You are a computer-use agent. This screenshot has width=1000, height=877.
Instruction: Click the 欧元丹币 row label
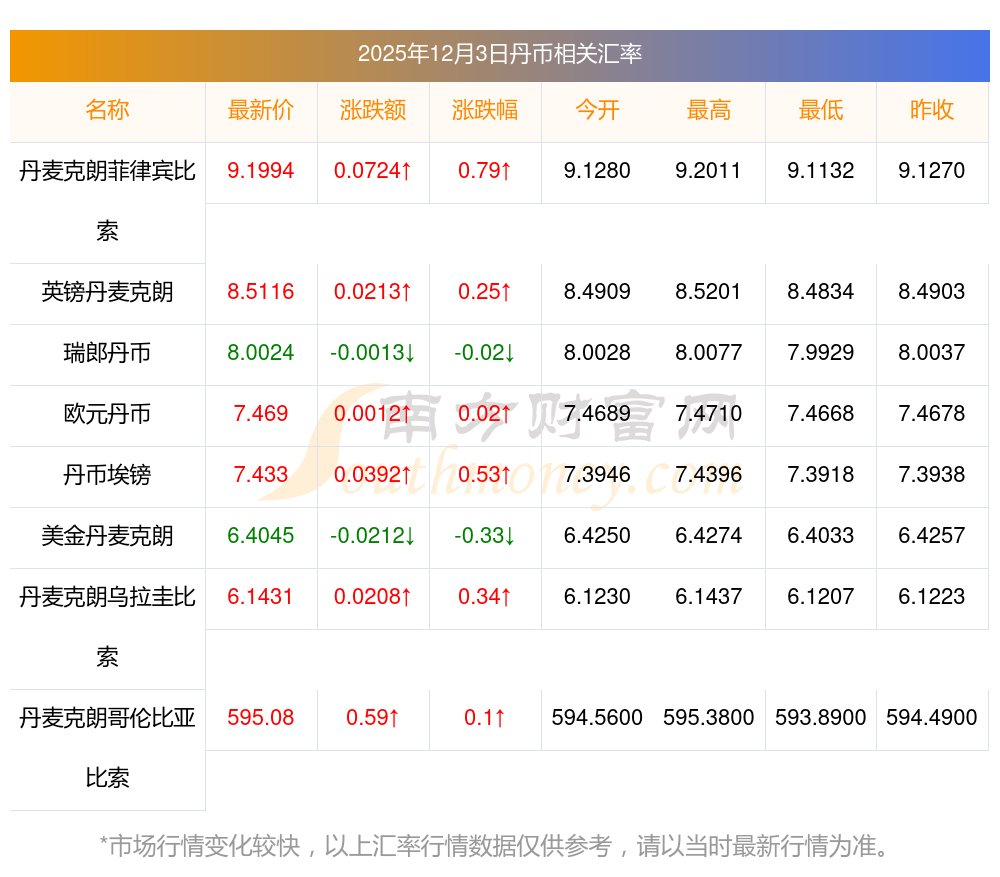point(107,414)
